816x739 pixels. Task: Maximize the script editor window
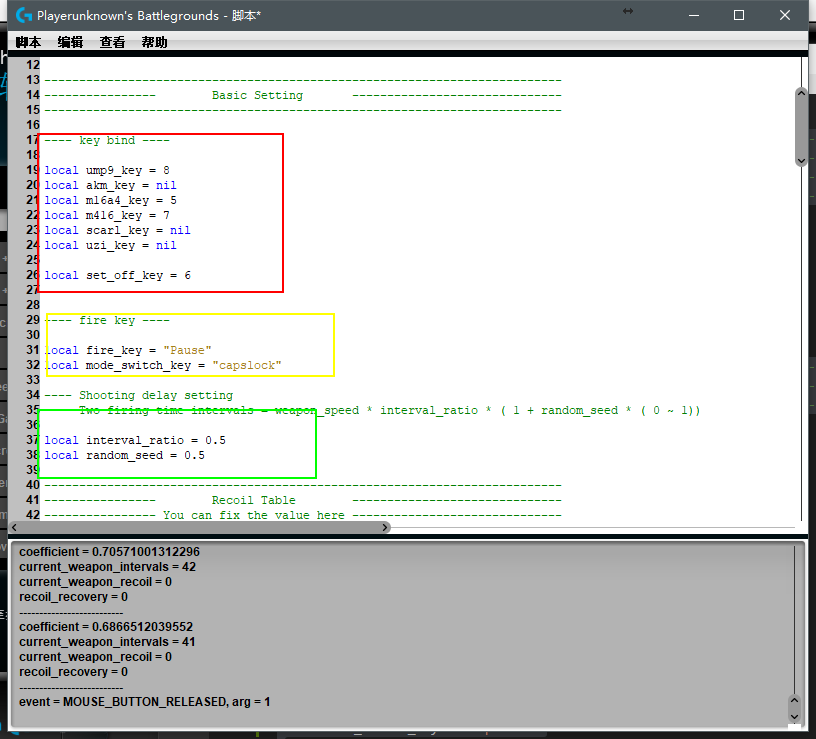[x=738, y=15]
